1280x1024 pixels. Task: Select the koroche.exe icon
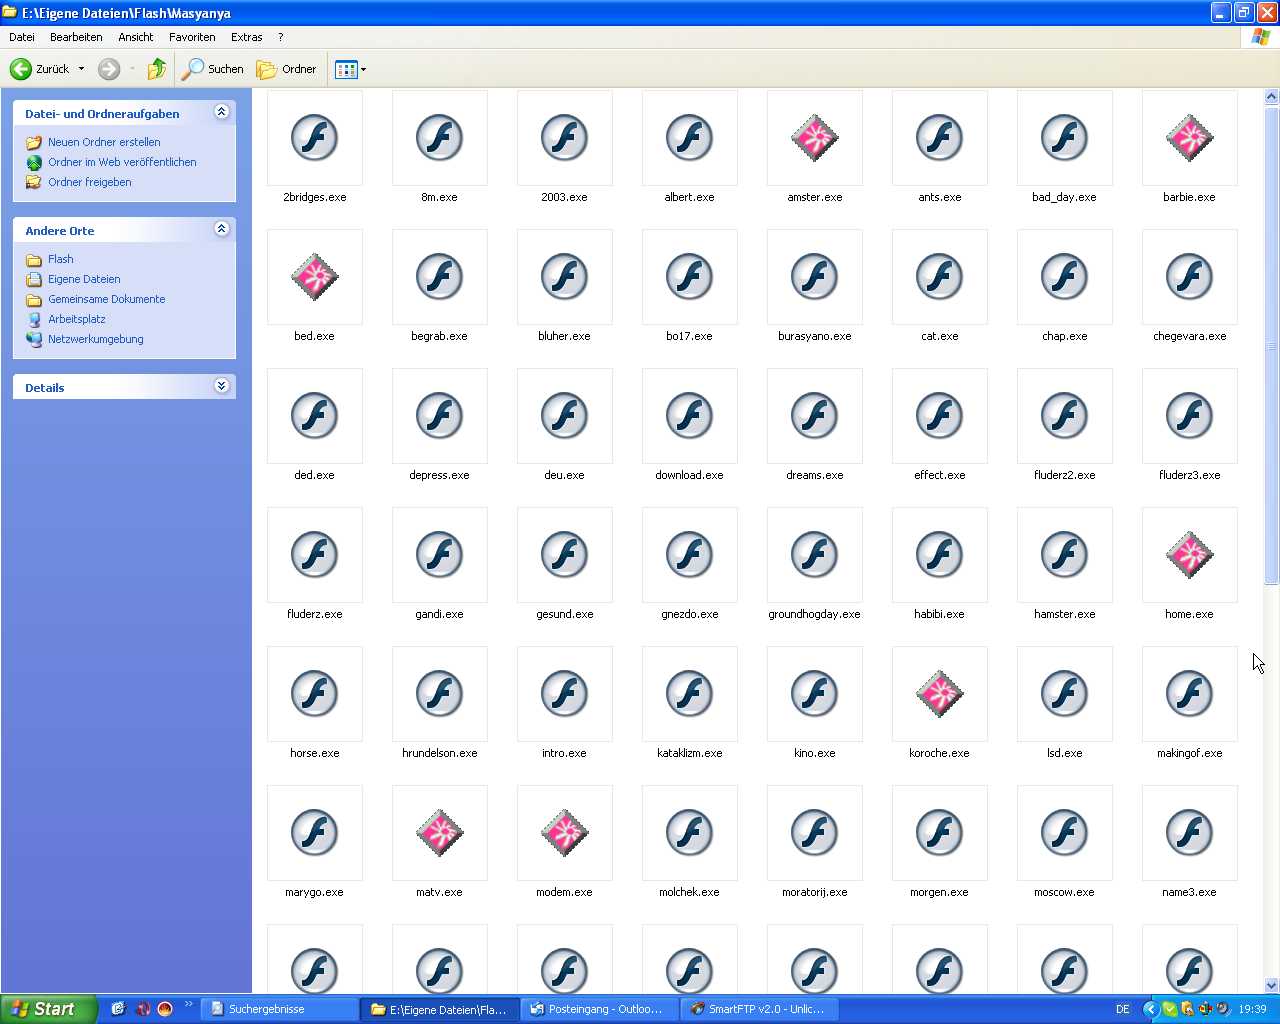940,694
